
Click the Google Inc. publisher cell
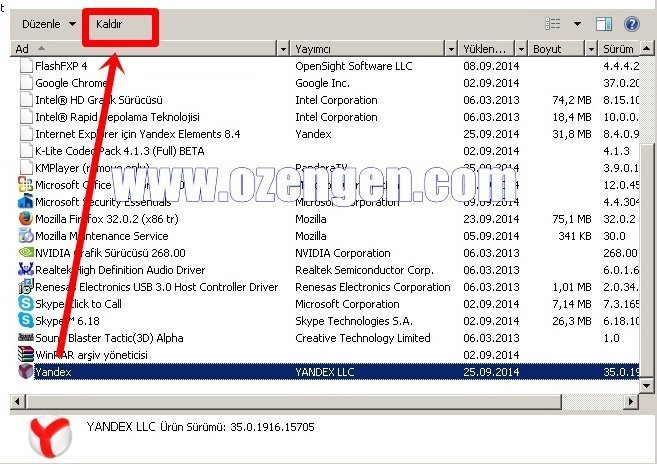[323, 83]
